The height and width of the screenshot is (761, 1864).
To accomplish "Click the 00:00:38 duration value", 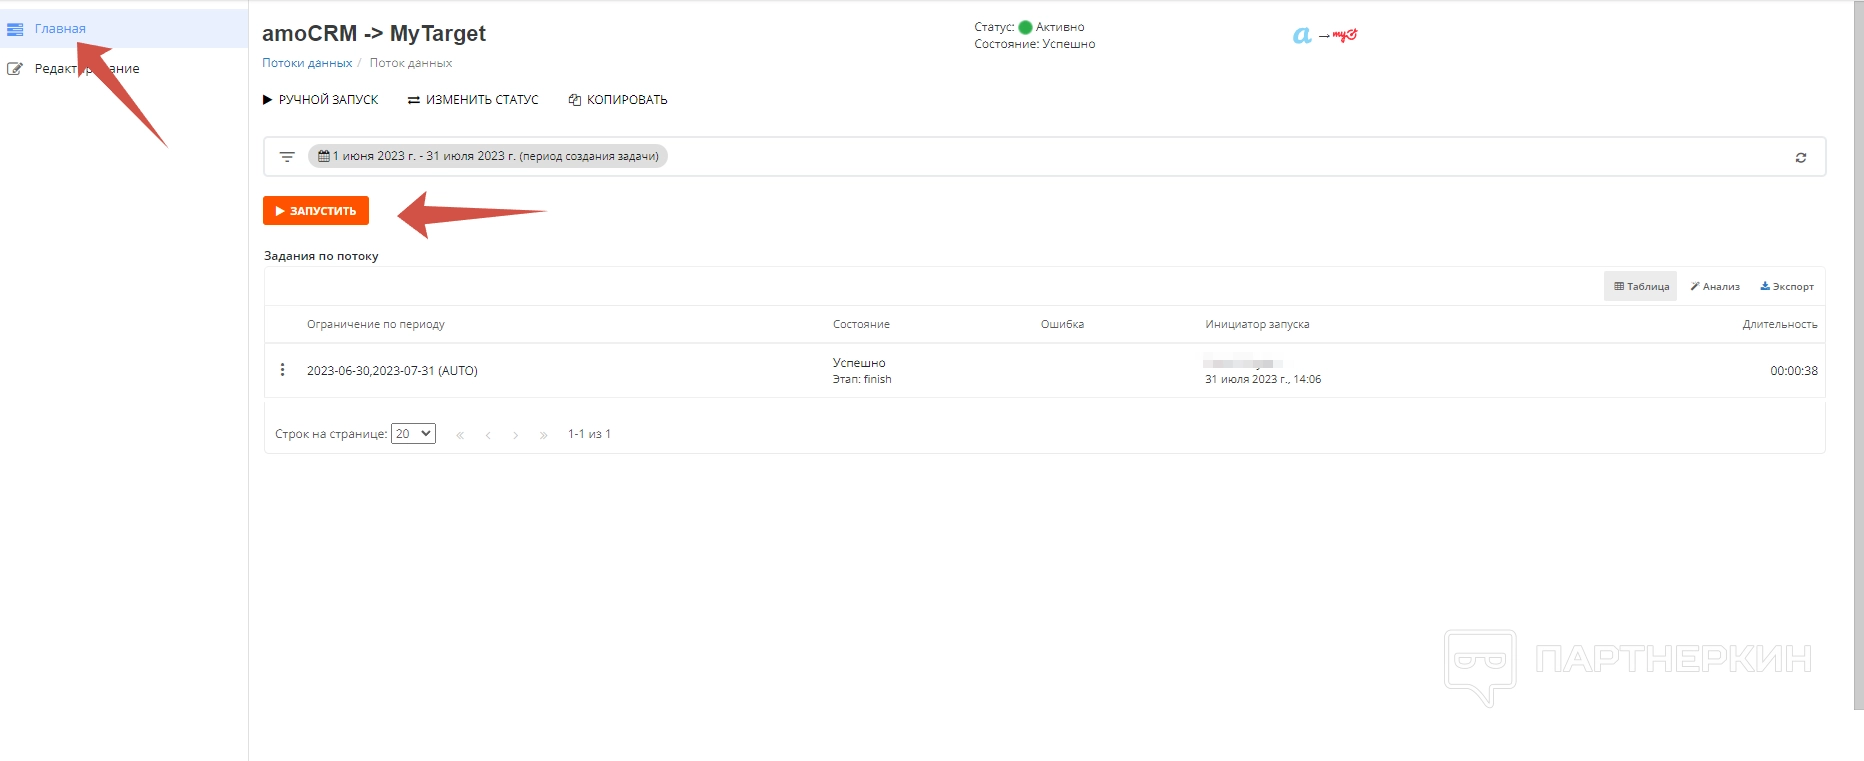I will (1794, 371).
